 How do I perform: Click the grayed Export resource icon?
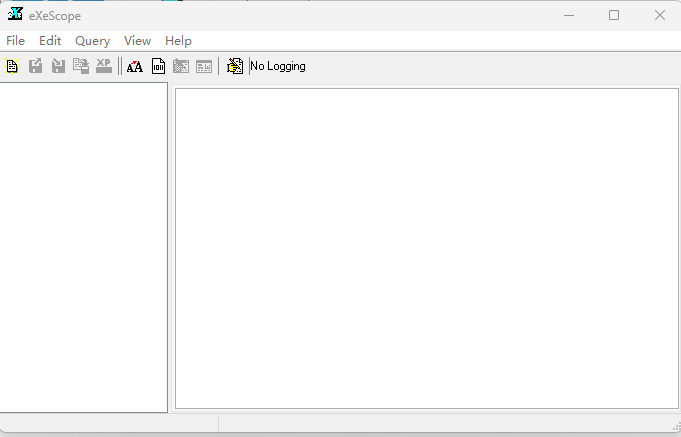(x=36, y=66)
